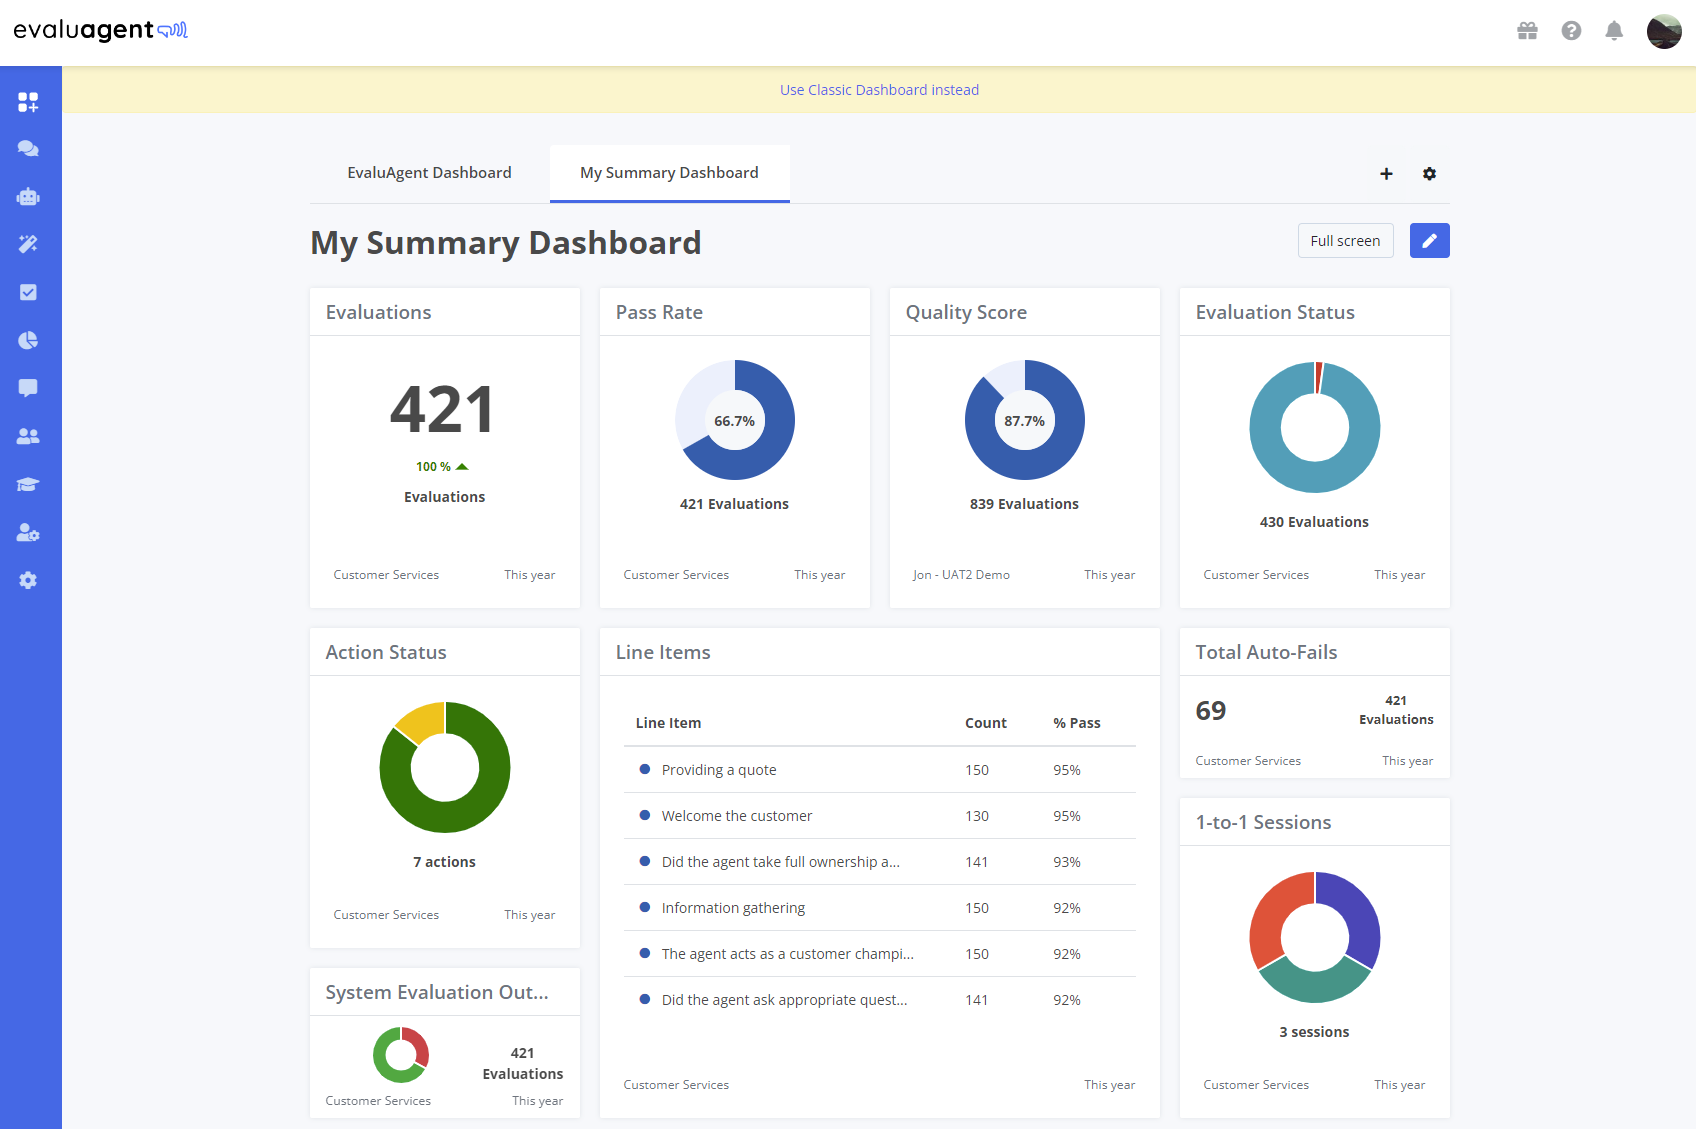1696x1129 pixels.
Task: Click the System Evaluation Outcome donut chart
Action: click(x=401, y=1055)
